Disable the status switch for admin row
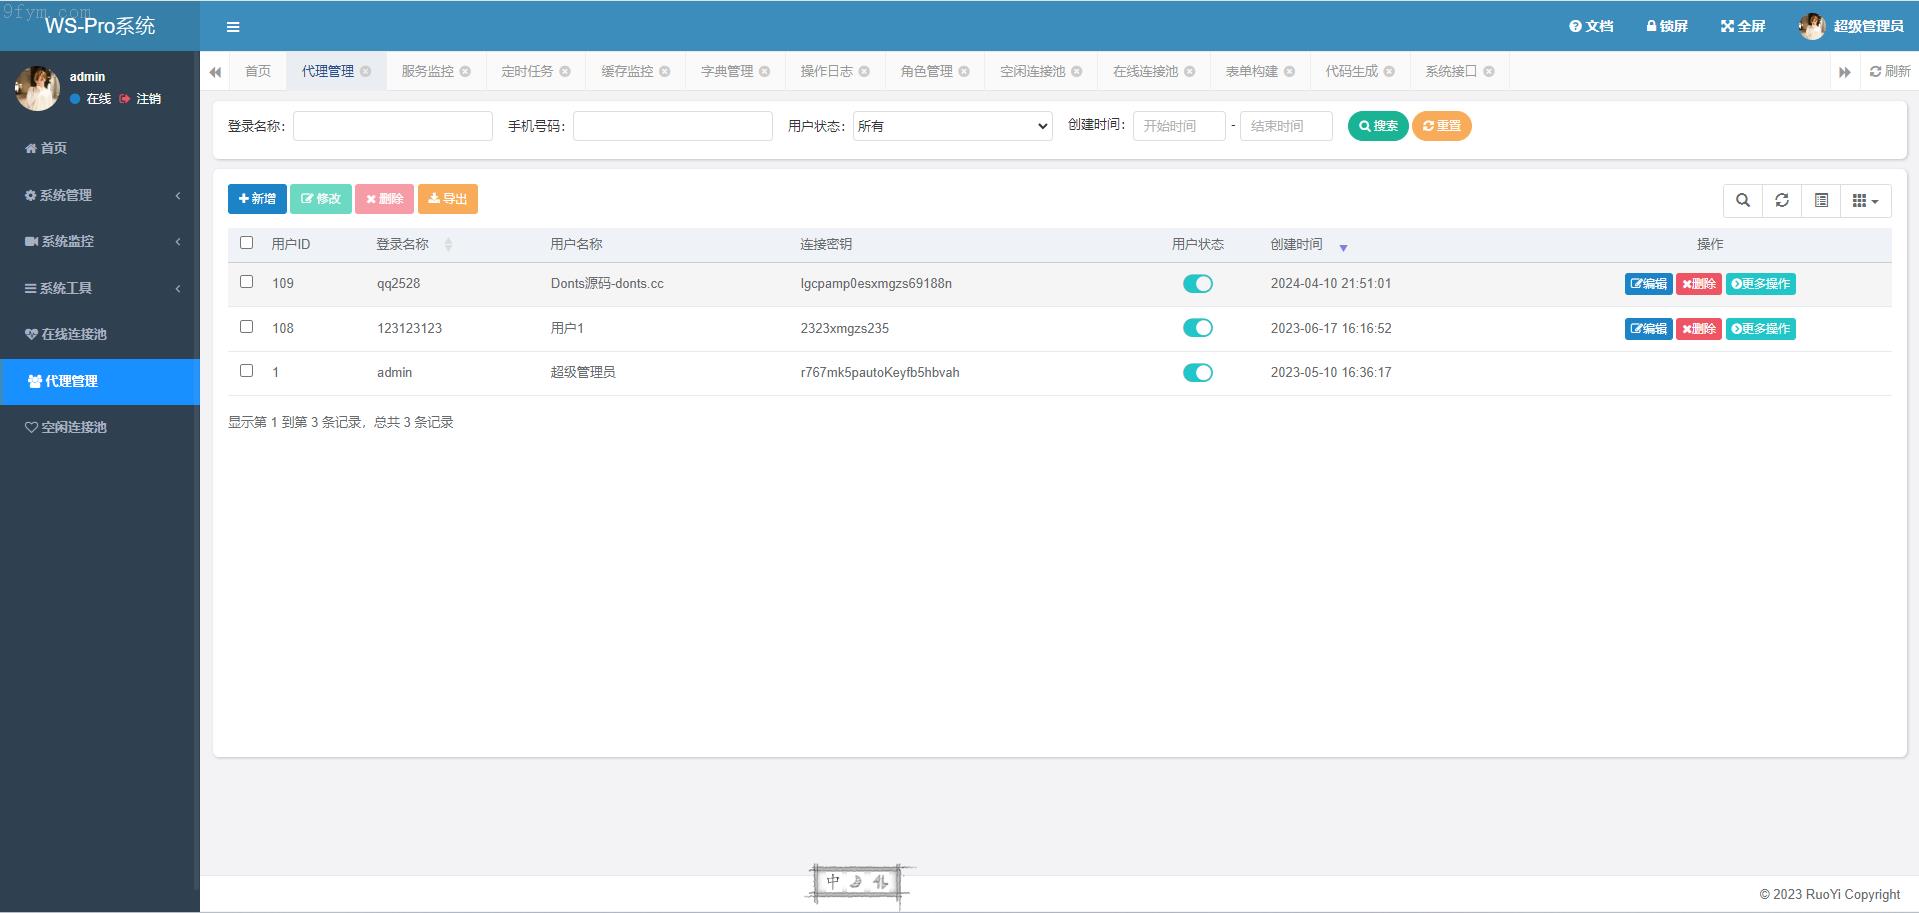This screenshot has width=1919, height=913. [1197, 373]
